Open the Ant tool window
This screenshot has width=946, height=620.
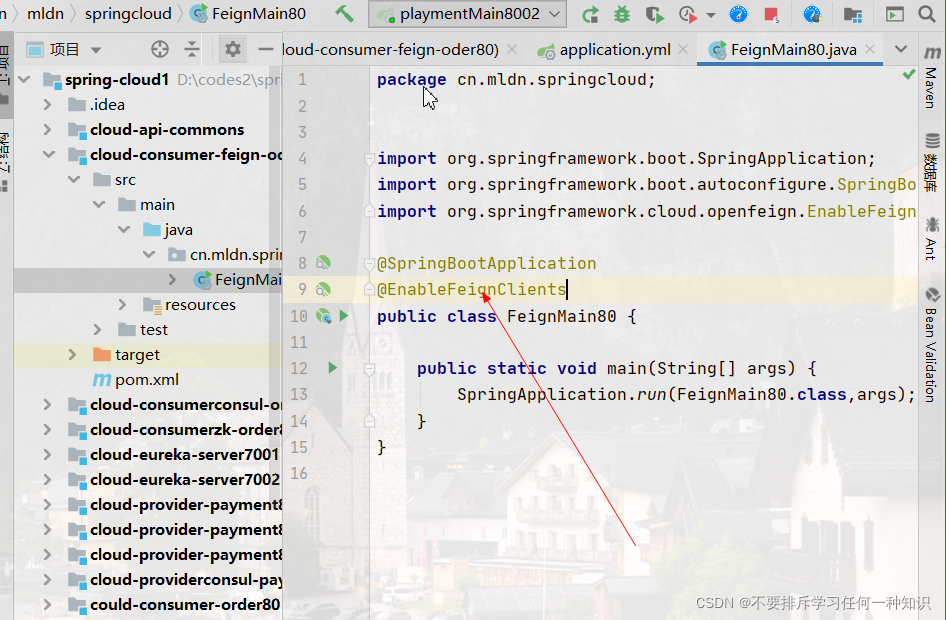click(x=932, y=239)
